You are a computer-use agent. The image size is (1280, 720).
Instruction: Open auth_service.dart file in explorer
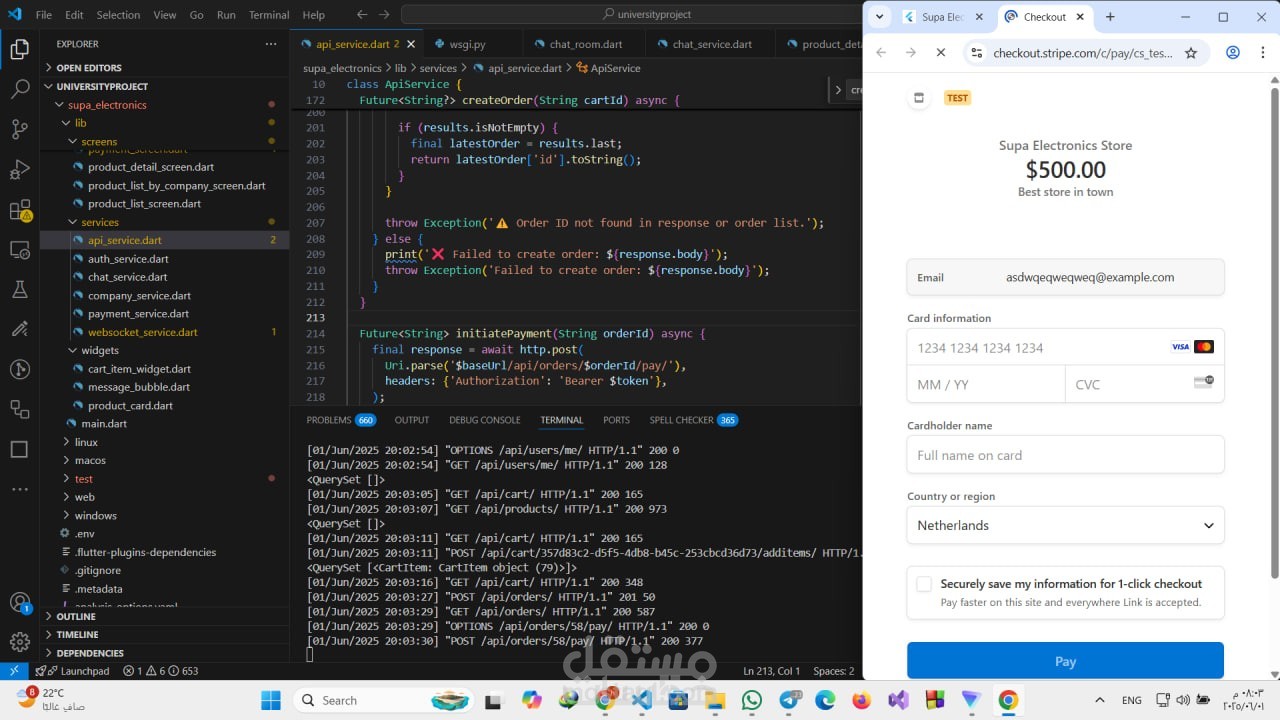[x=127, y=259]
